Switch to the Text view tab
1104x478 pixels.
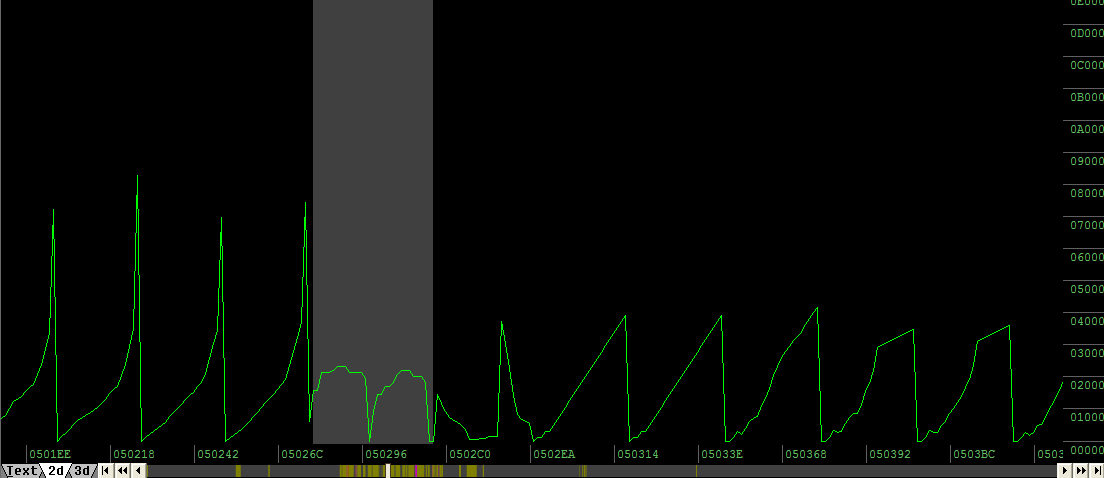coord(20,471)
